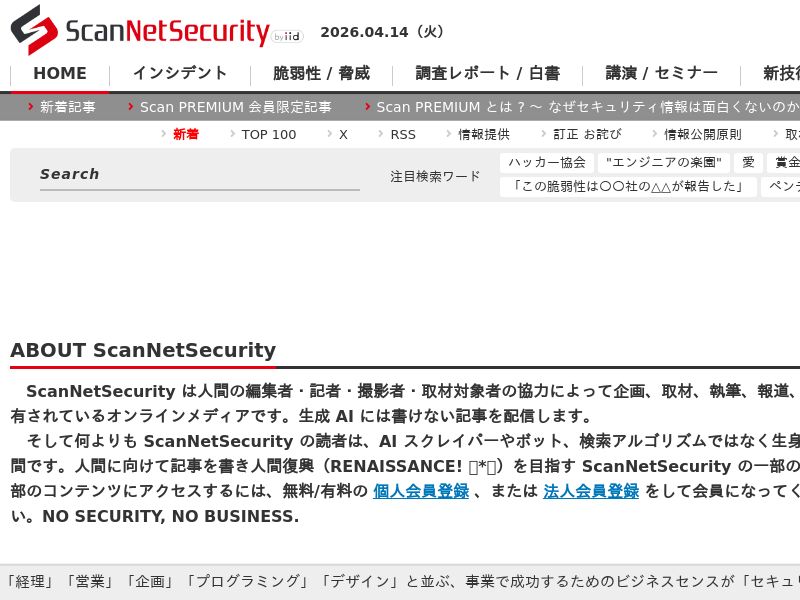Select the "エンジニアの楽園" keyword tag

click(x=663, y=162)
